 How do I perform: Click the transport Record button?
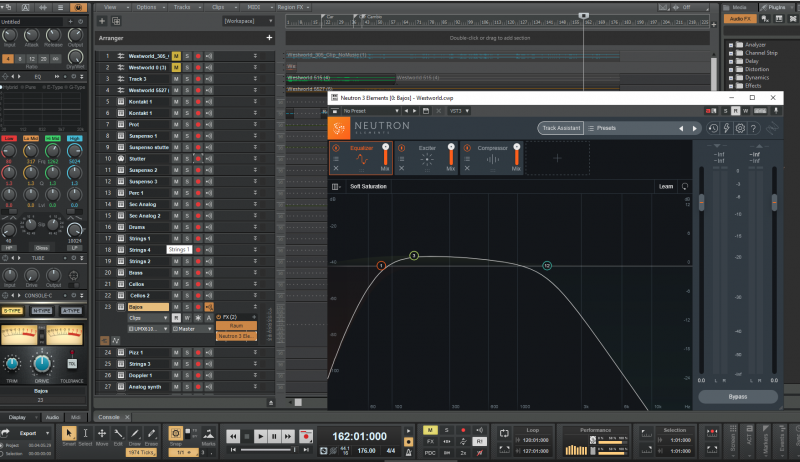point(306,436)
